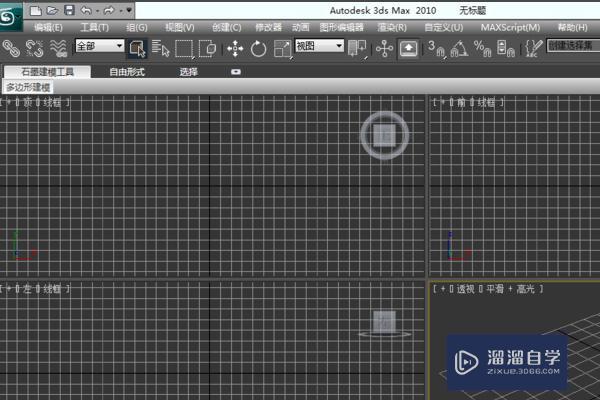Image resolution: width=600 pixels, height=400 pixels.
Task: Open the 视图 reference coordinate system dropdown
Action: point(319,46)
